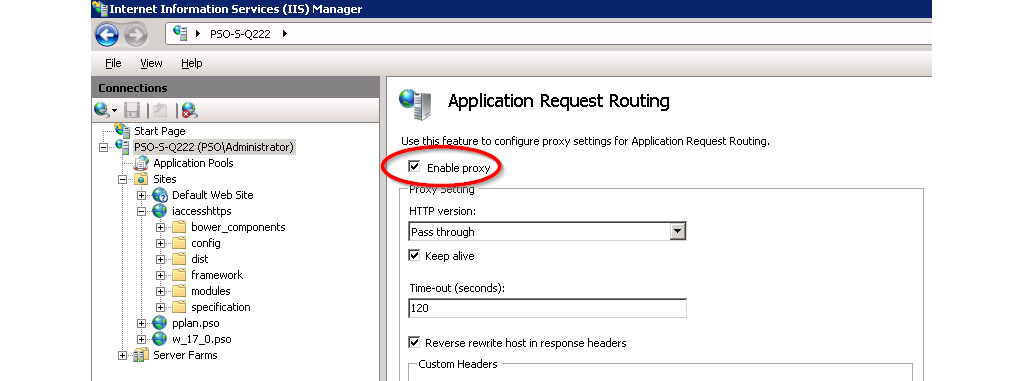
Task: Click the Time-out (seconds) input field
Action: point(547,308)
